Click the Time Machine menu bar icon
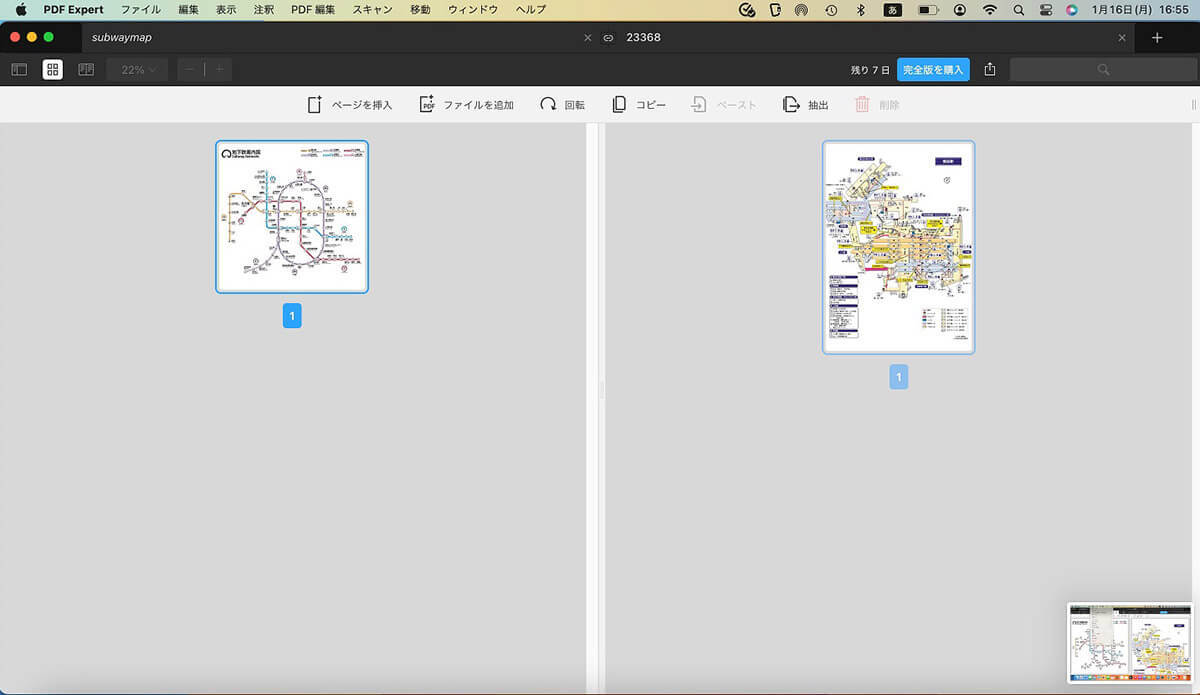The height and width of the screenshot is (695, 1200). coord(831,9)
